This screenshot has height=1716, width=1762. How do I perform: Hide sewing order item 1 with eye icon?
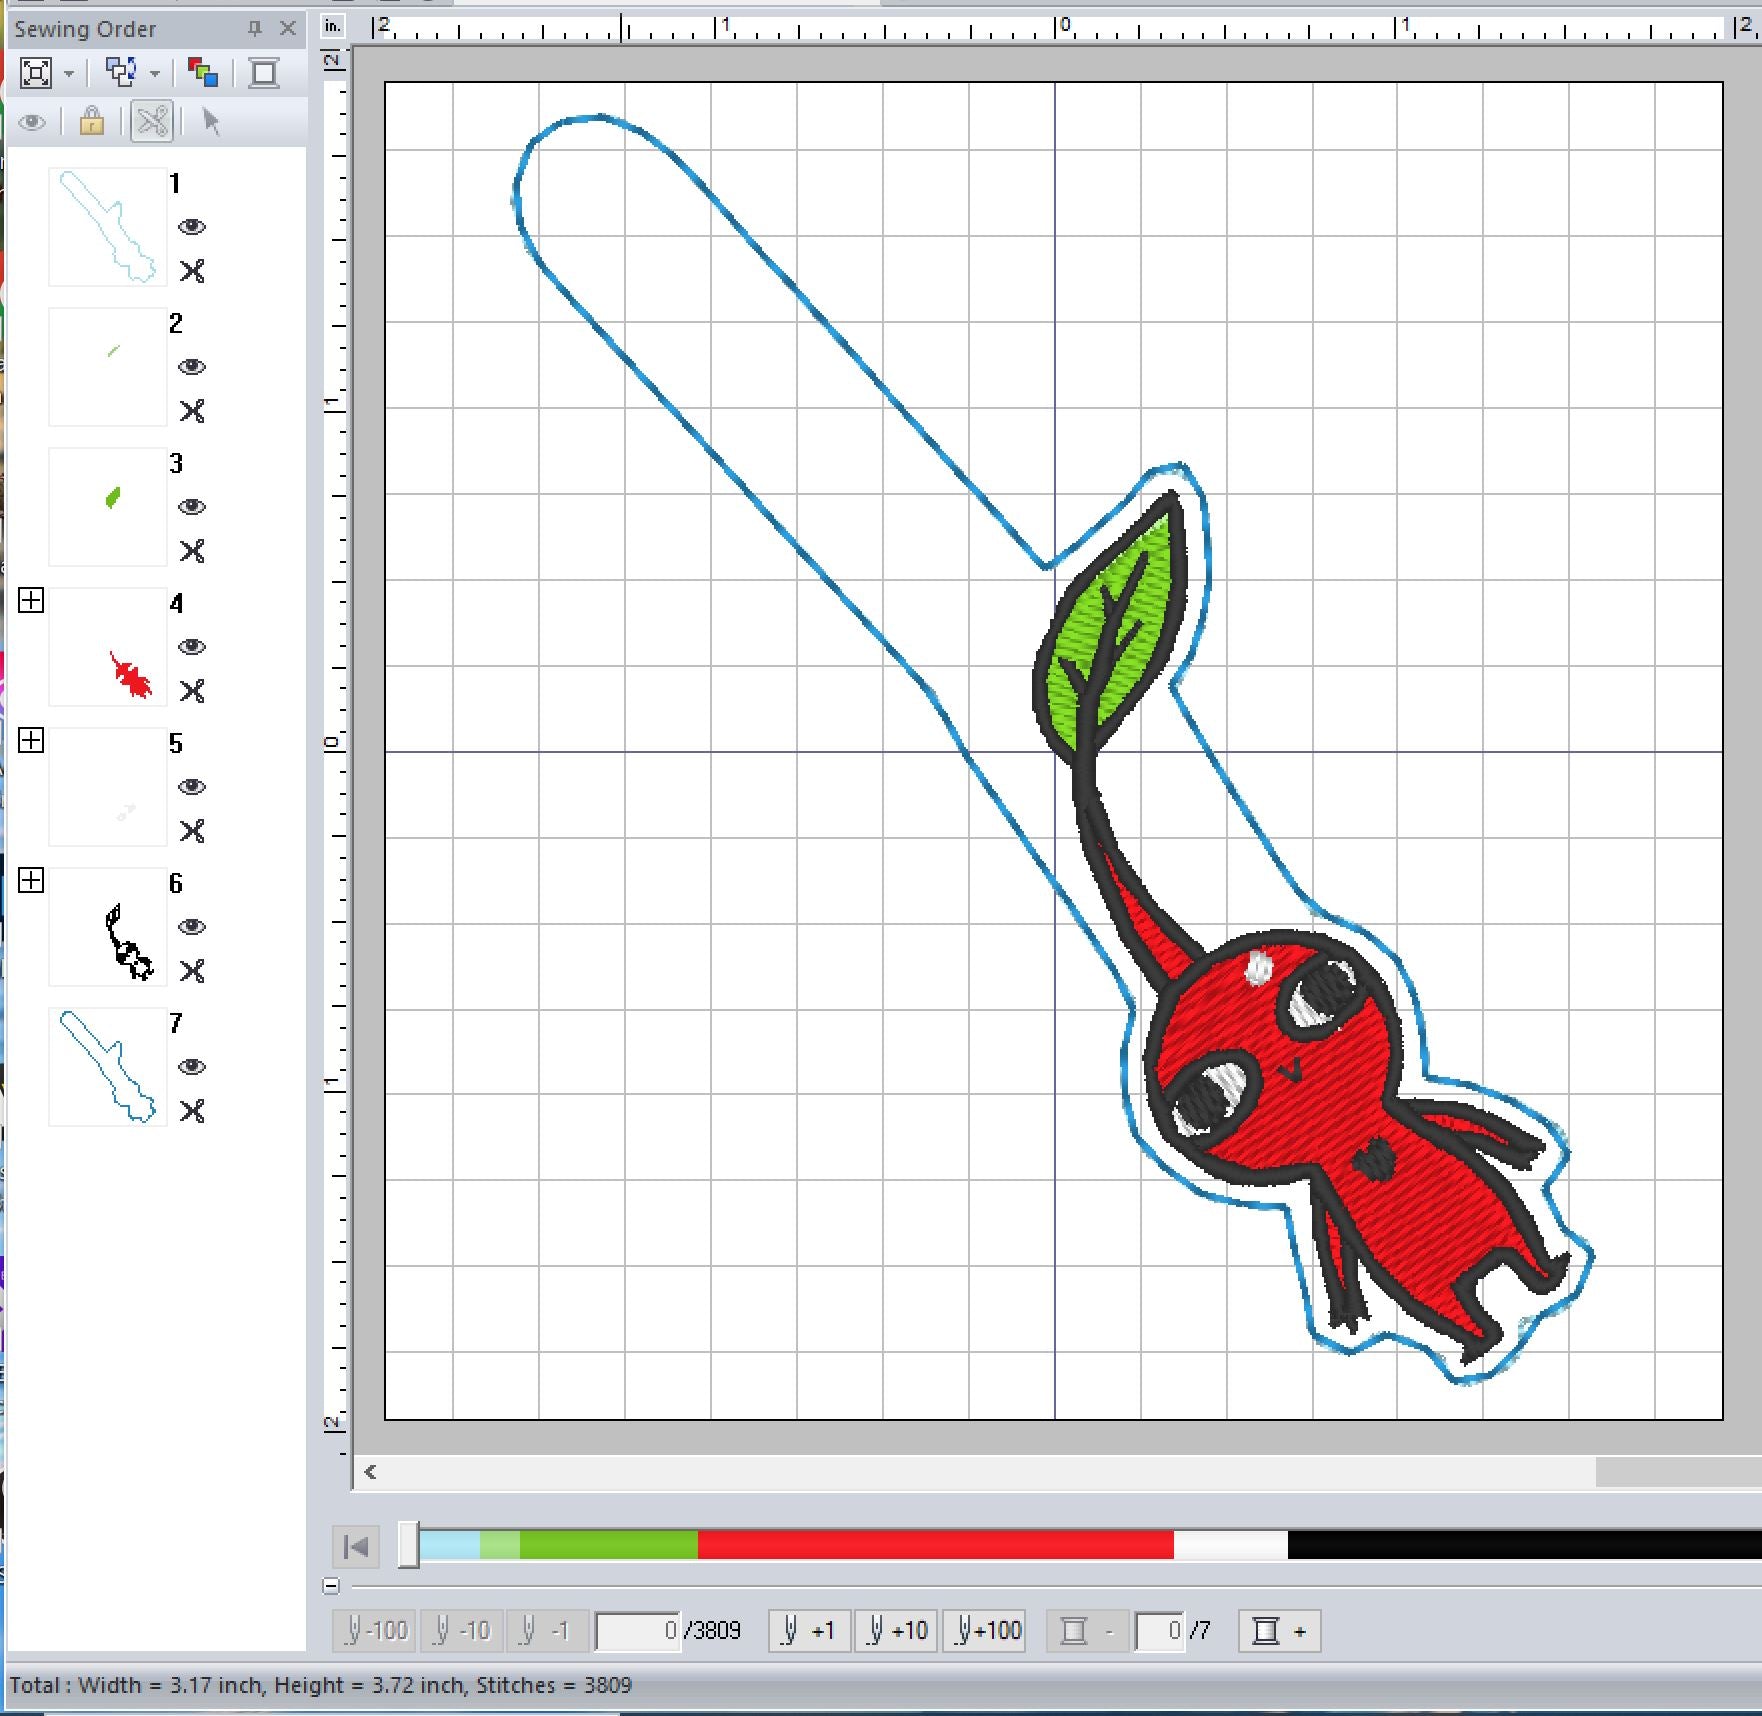pos(192,227)
